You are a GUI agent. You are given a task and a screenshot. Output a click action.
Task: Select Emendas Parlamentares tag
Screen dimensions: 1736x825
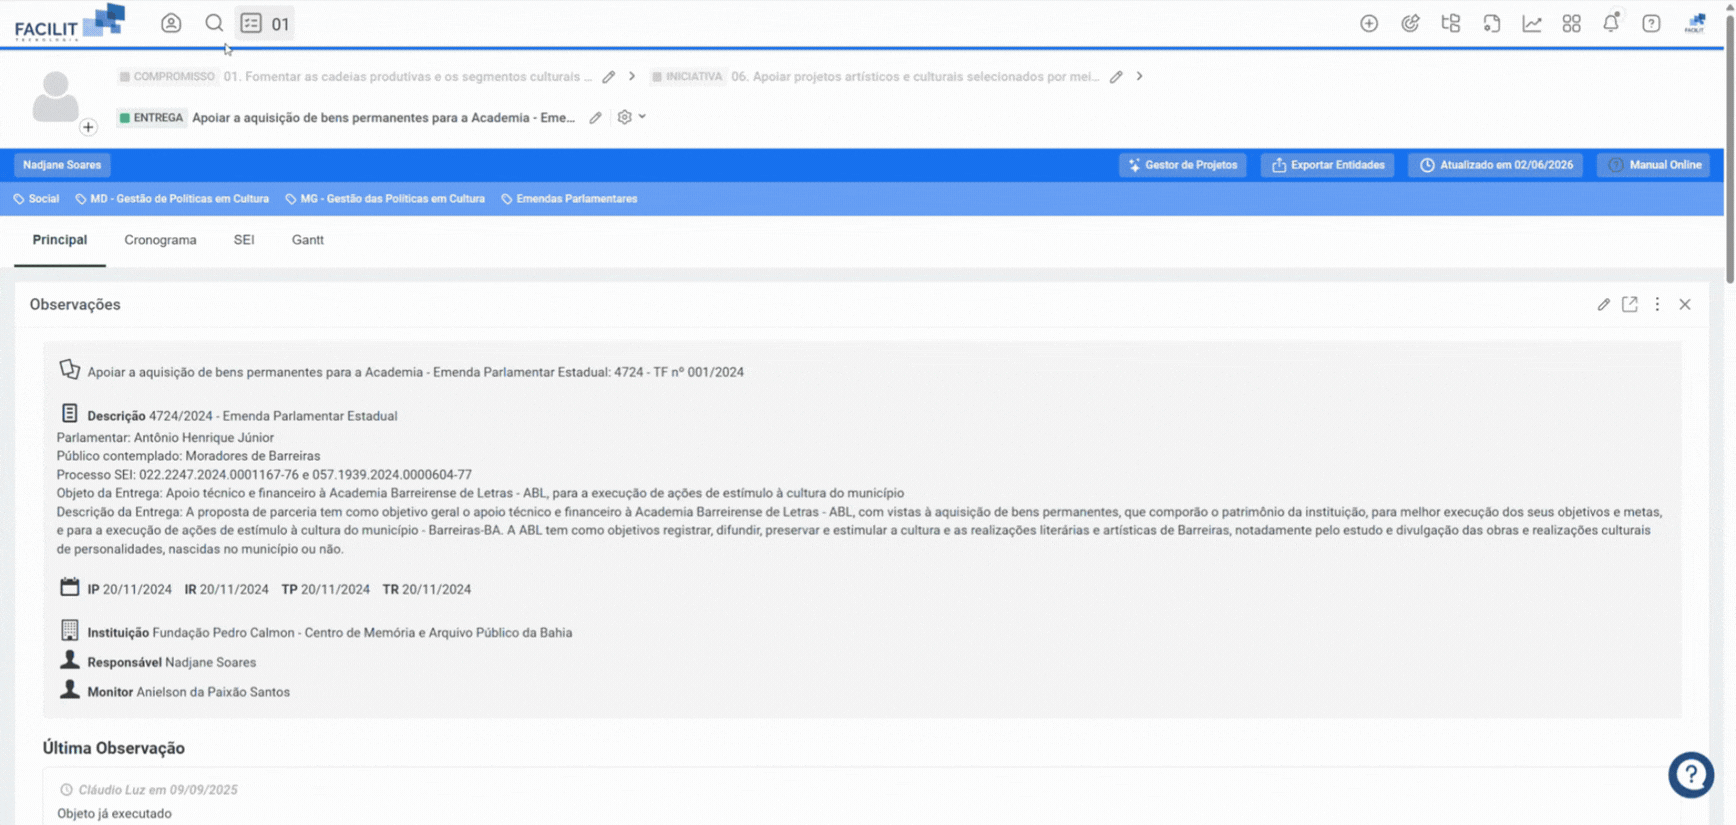pyautogui.click(x=569, y=199)
